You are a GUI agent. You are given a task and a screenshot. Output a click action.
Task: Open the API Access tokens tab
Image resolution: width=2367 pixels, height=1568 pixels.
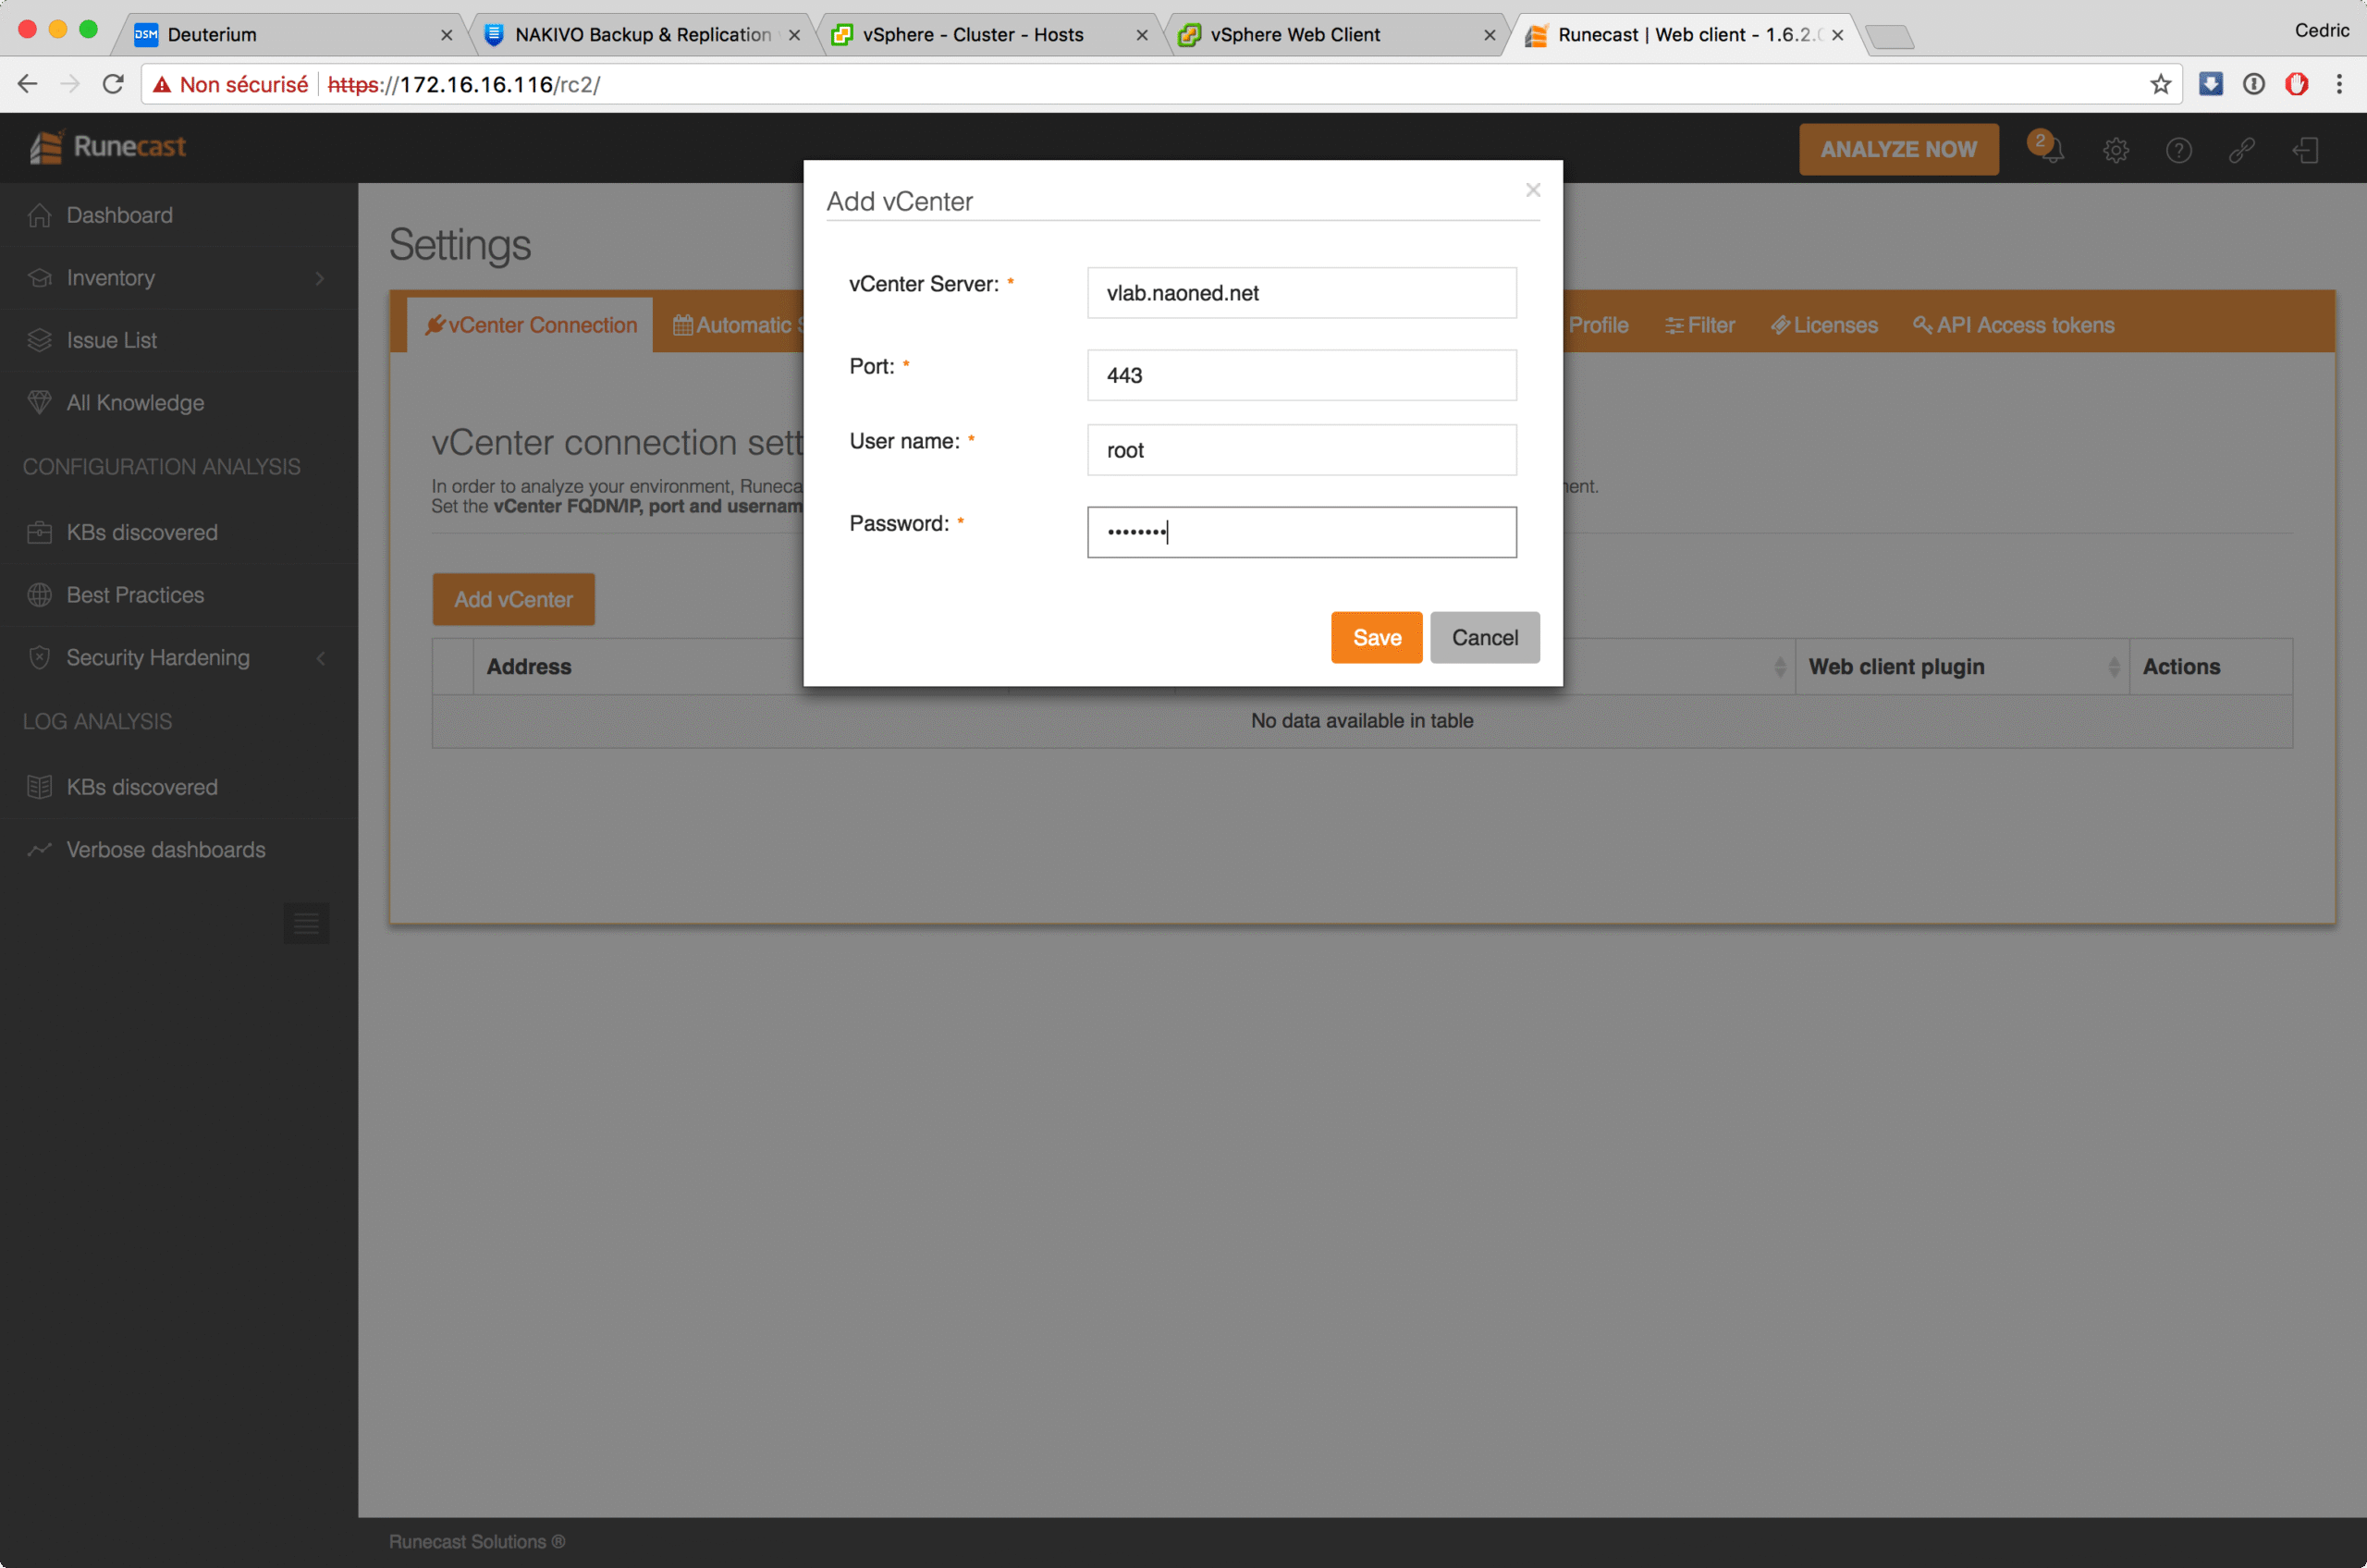[2013, 325]
